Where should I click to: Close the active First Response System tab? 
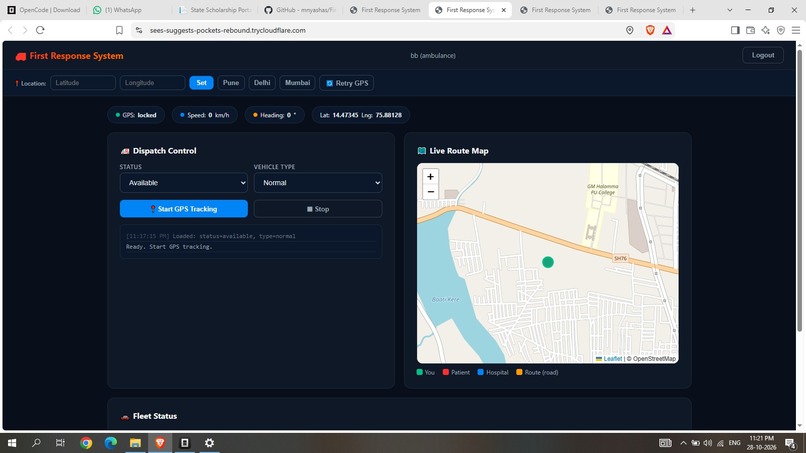coord(504,10)
